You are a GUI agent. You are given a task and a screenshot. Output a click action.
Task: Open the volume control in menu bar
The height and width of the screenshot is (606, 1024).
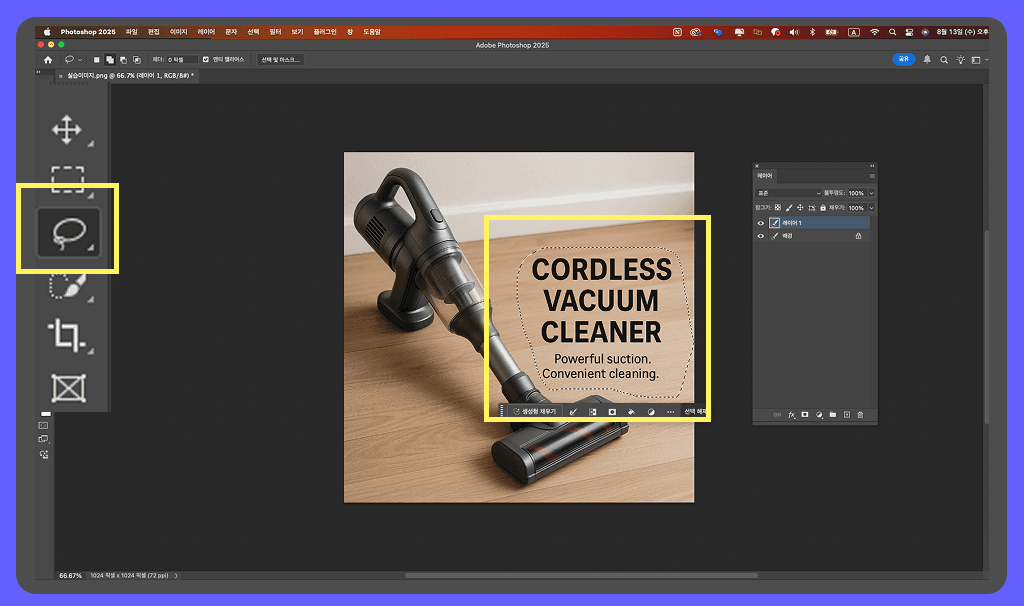(794, 32)
